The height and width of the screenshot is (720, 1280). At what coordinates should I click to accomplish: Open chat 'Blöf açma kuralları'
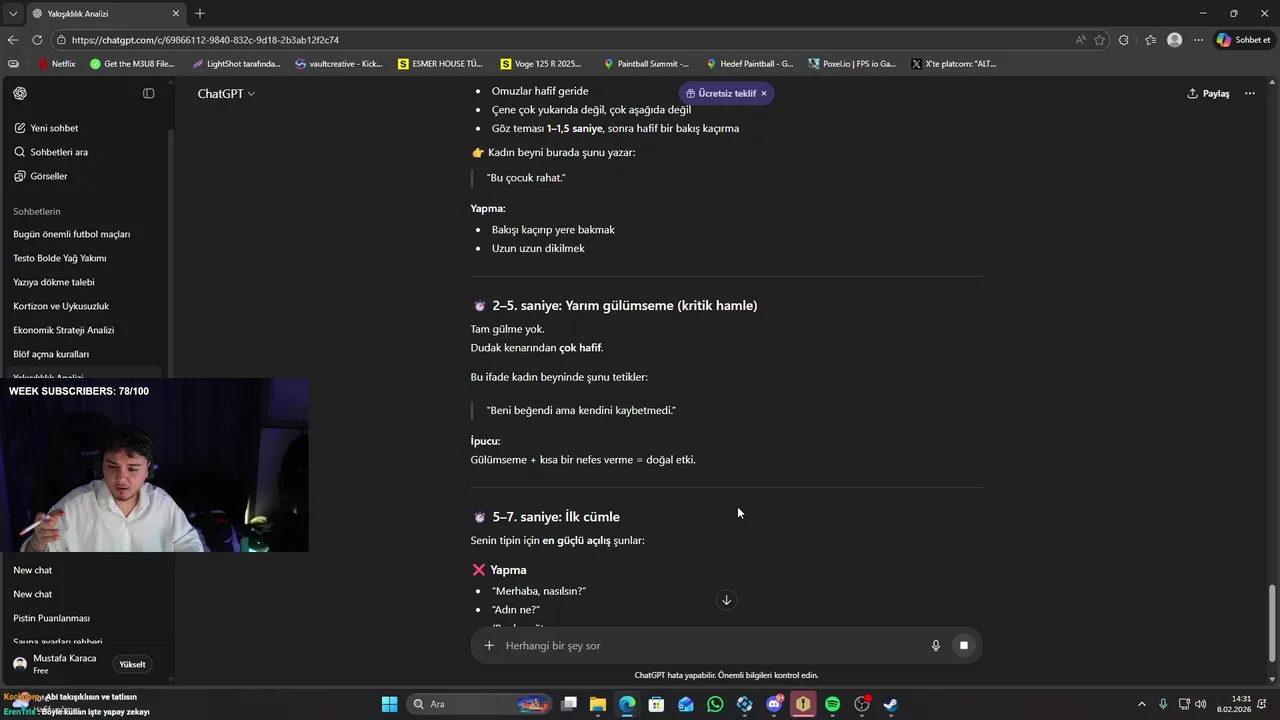pos(51,354)
